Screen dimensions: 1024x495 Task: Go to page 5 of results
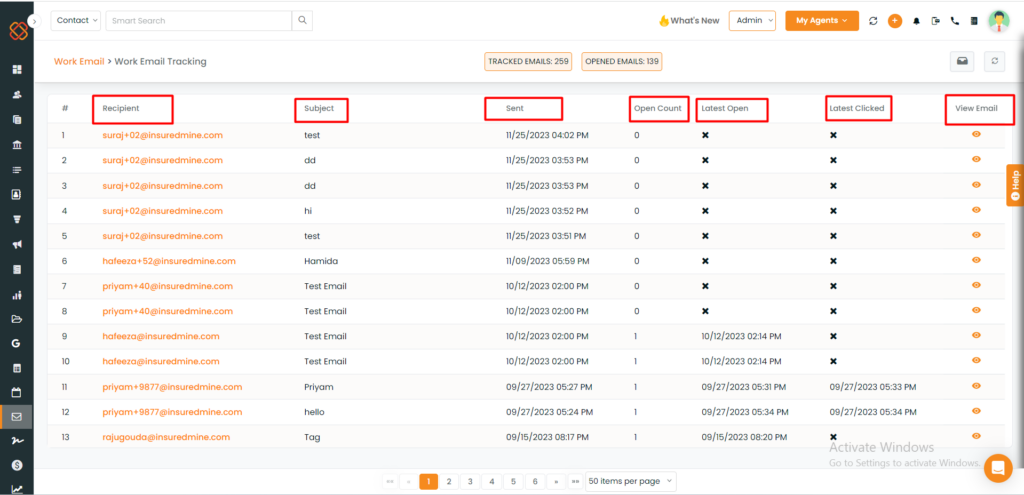[513, 481]
